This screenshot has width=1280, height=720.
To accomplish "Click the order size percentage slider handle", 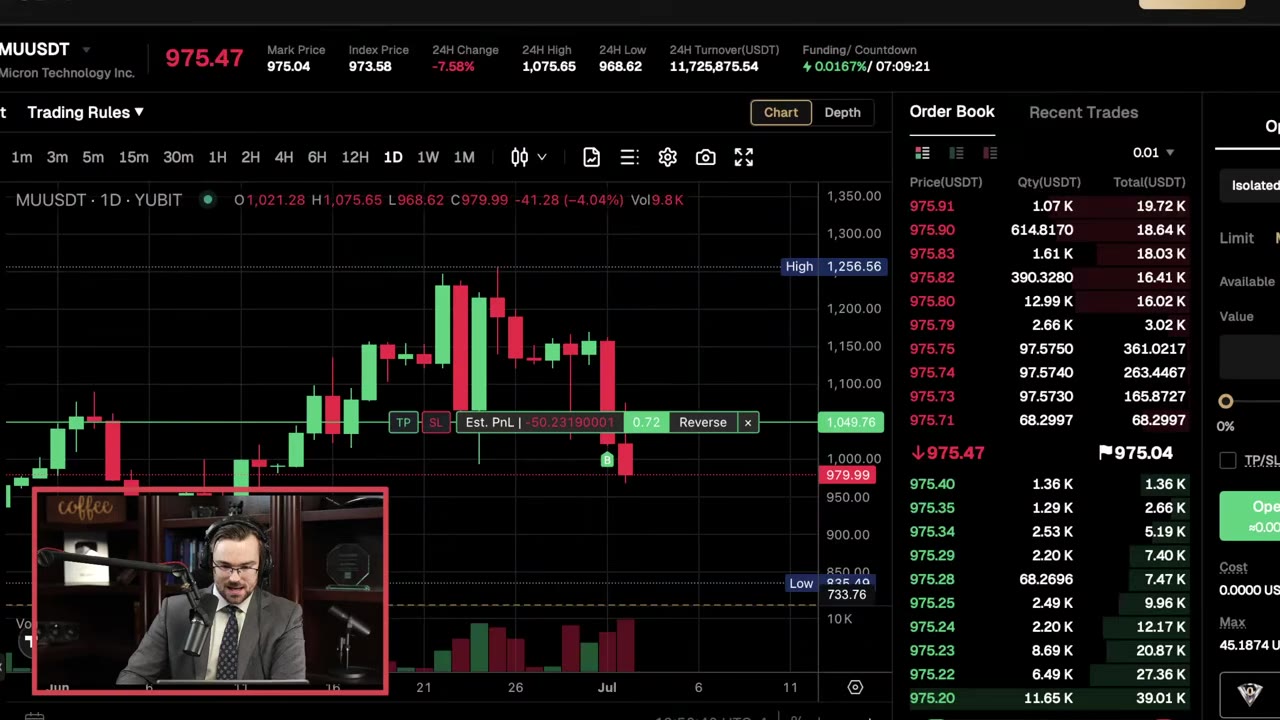I will [1226, 401].
